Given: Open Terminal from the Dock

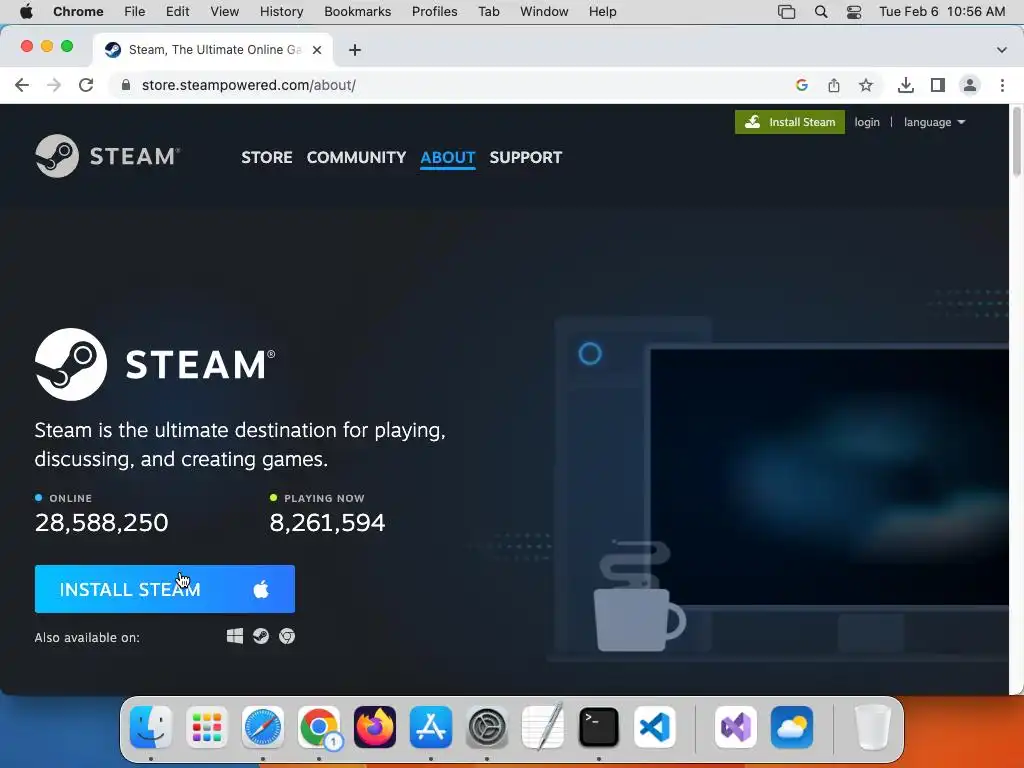Looking at the screenshot, I should (x=599, y=727).
